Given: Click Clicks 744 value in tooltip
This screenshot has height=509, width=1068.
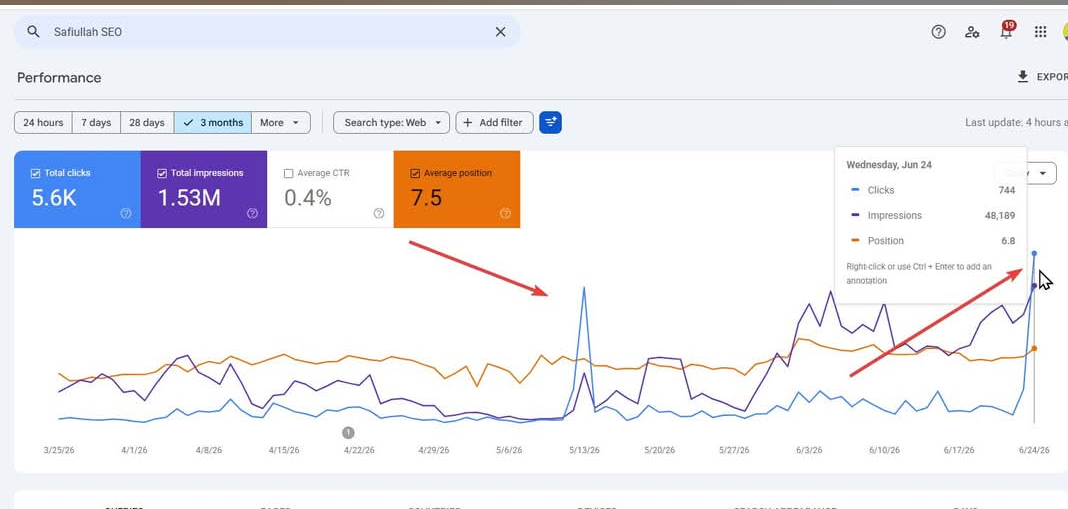Looking at the screenshot, I should point(1007,190).
